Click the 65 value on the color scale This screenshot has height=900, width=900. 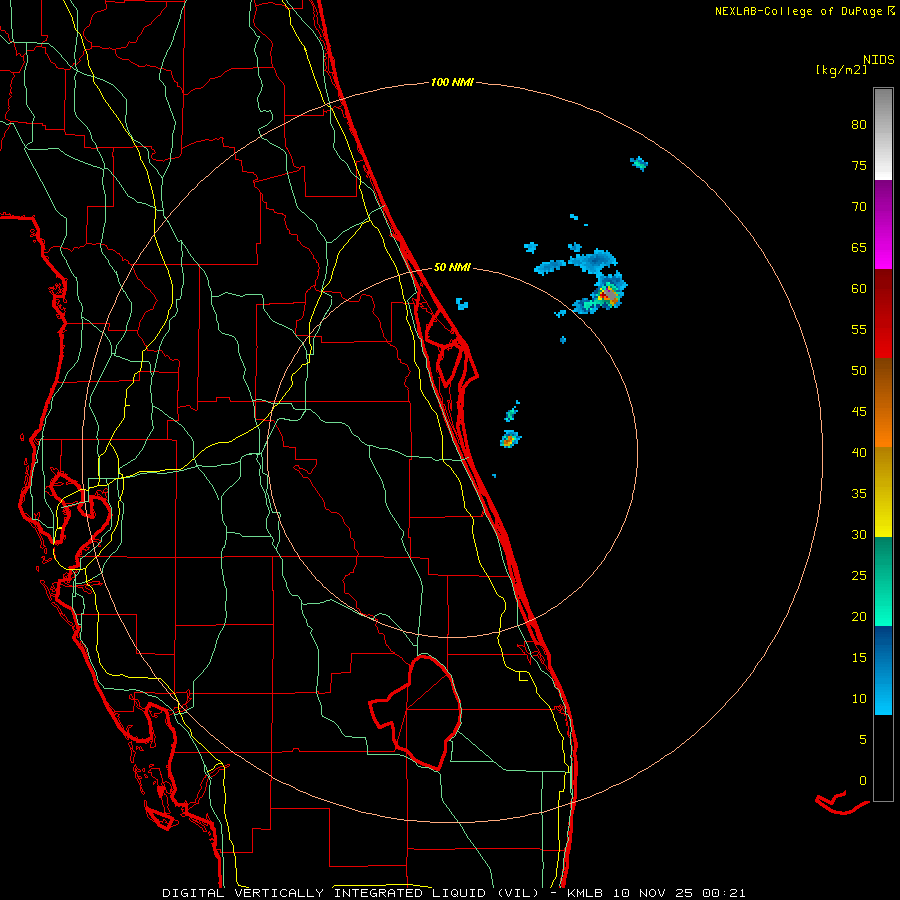click(859, 247)
